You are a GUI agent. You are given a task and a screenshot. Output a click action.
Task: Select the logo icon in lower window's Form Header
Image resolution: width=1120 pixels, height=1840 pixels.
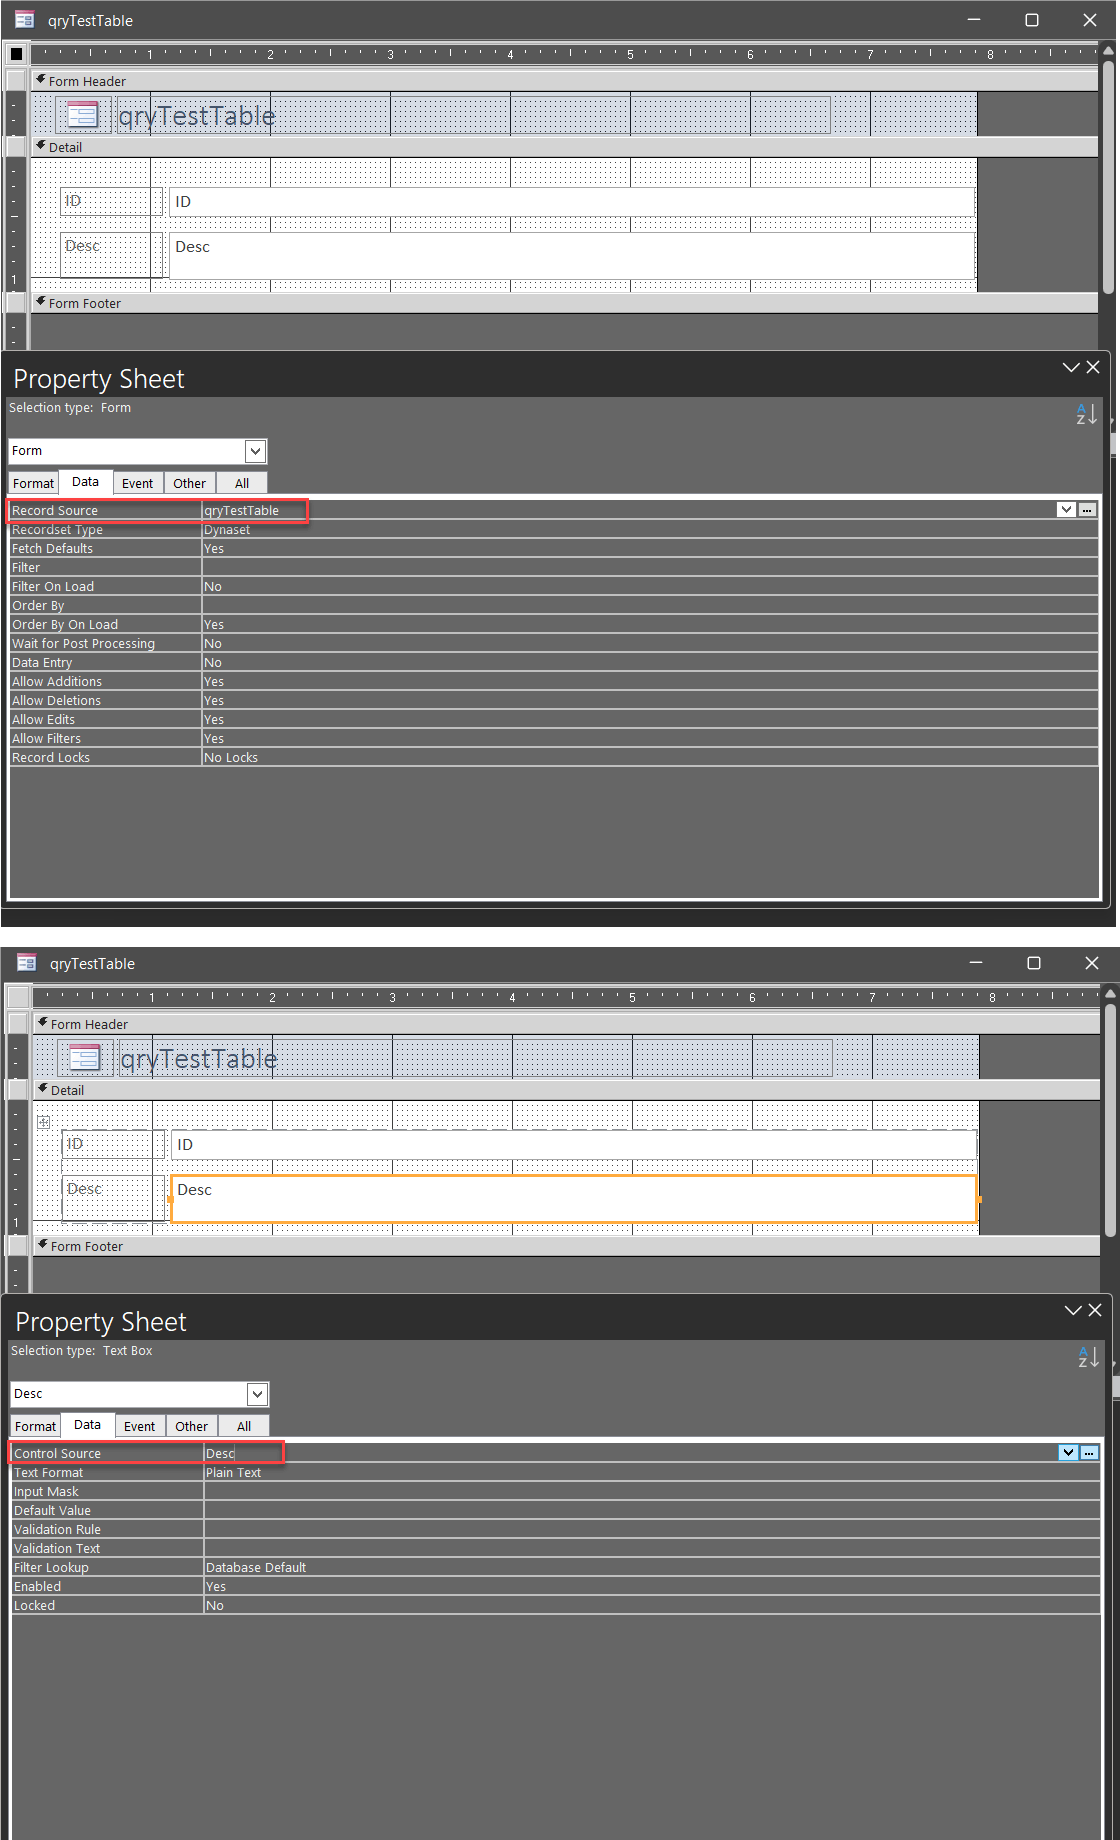[84, 1058]
